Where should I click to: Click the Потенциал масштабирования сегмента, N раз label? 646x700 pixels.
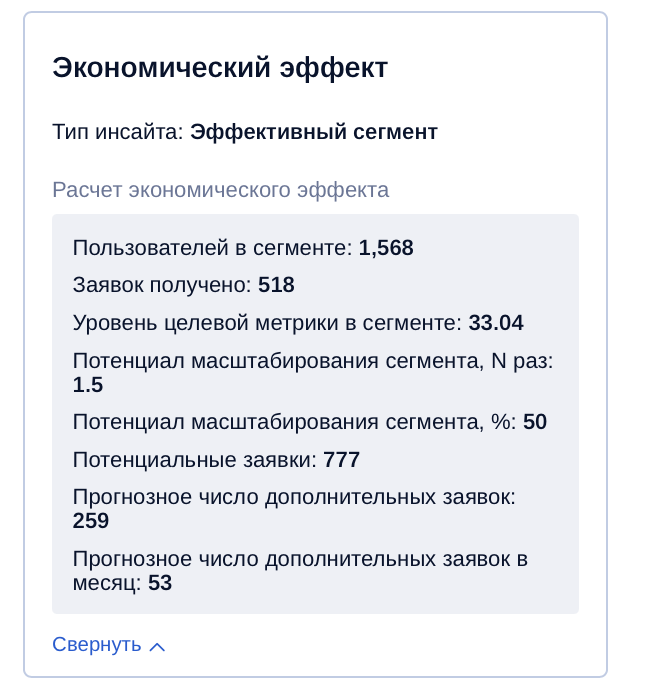tap(313, 361)
